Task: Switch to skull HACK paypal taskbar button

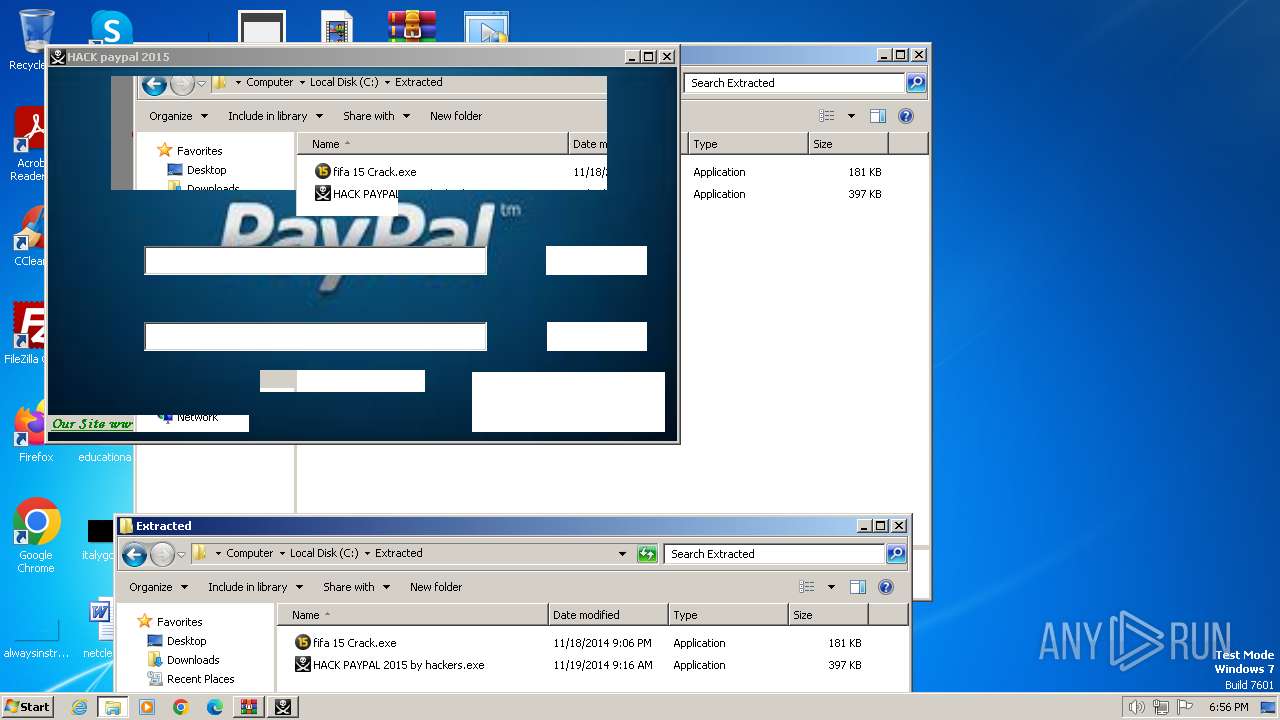Action: coord(283,707)
